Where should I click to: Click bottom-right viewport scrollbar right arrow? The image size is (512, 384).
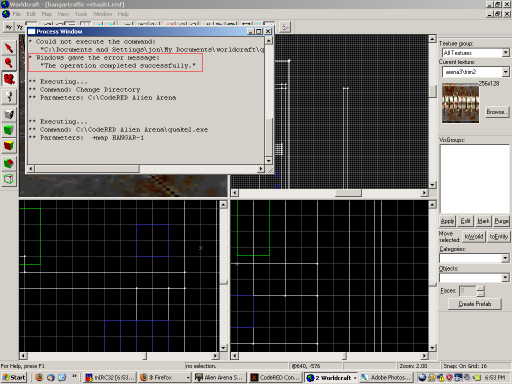[424, 356]
